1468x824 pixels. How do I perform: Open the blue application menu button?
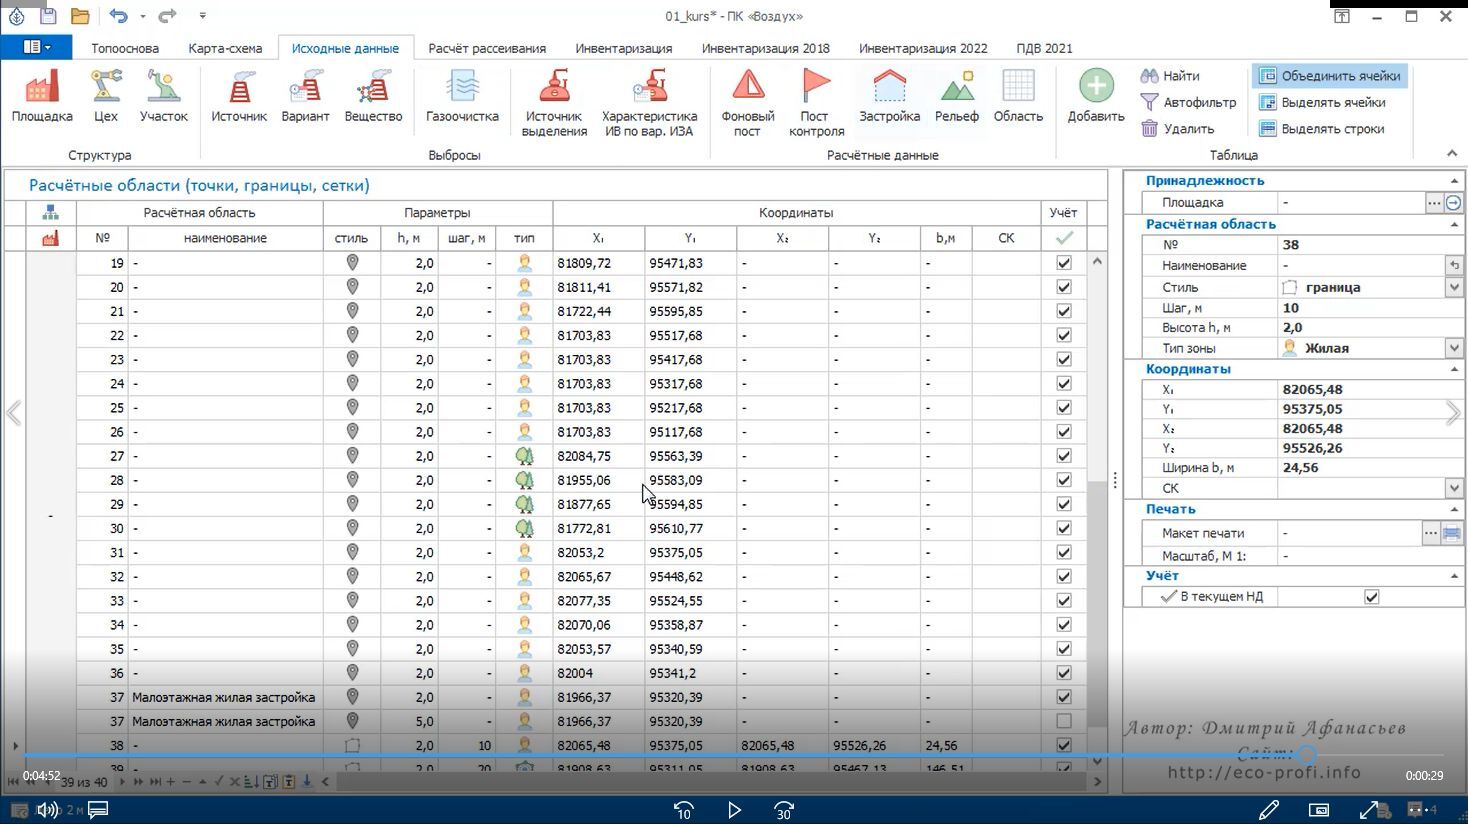pos(36,47)
